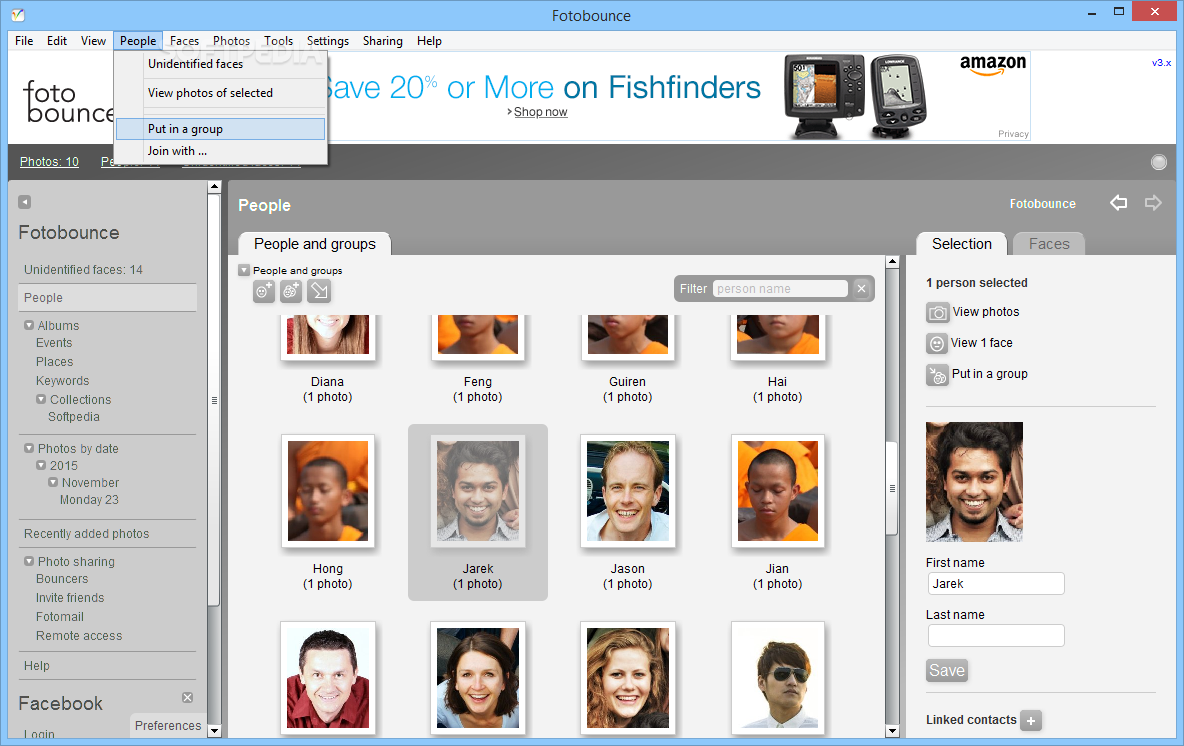Click the person name filter field
Viewport: 1184px width, 746px height.
pos(780,288)
